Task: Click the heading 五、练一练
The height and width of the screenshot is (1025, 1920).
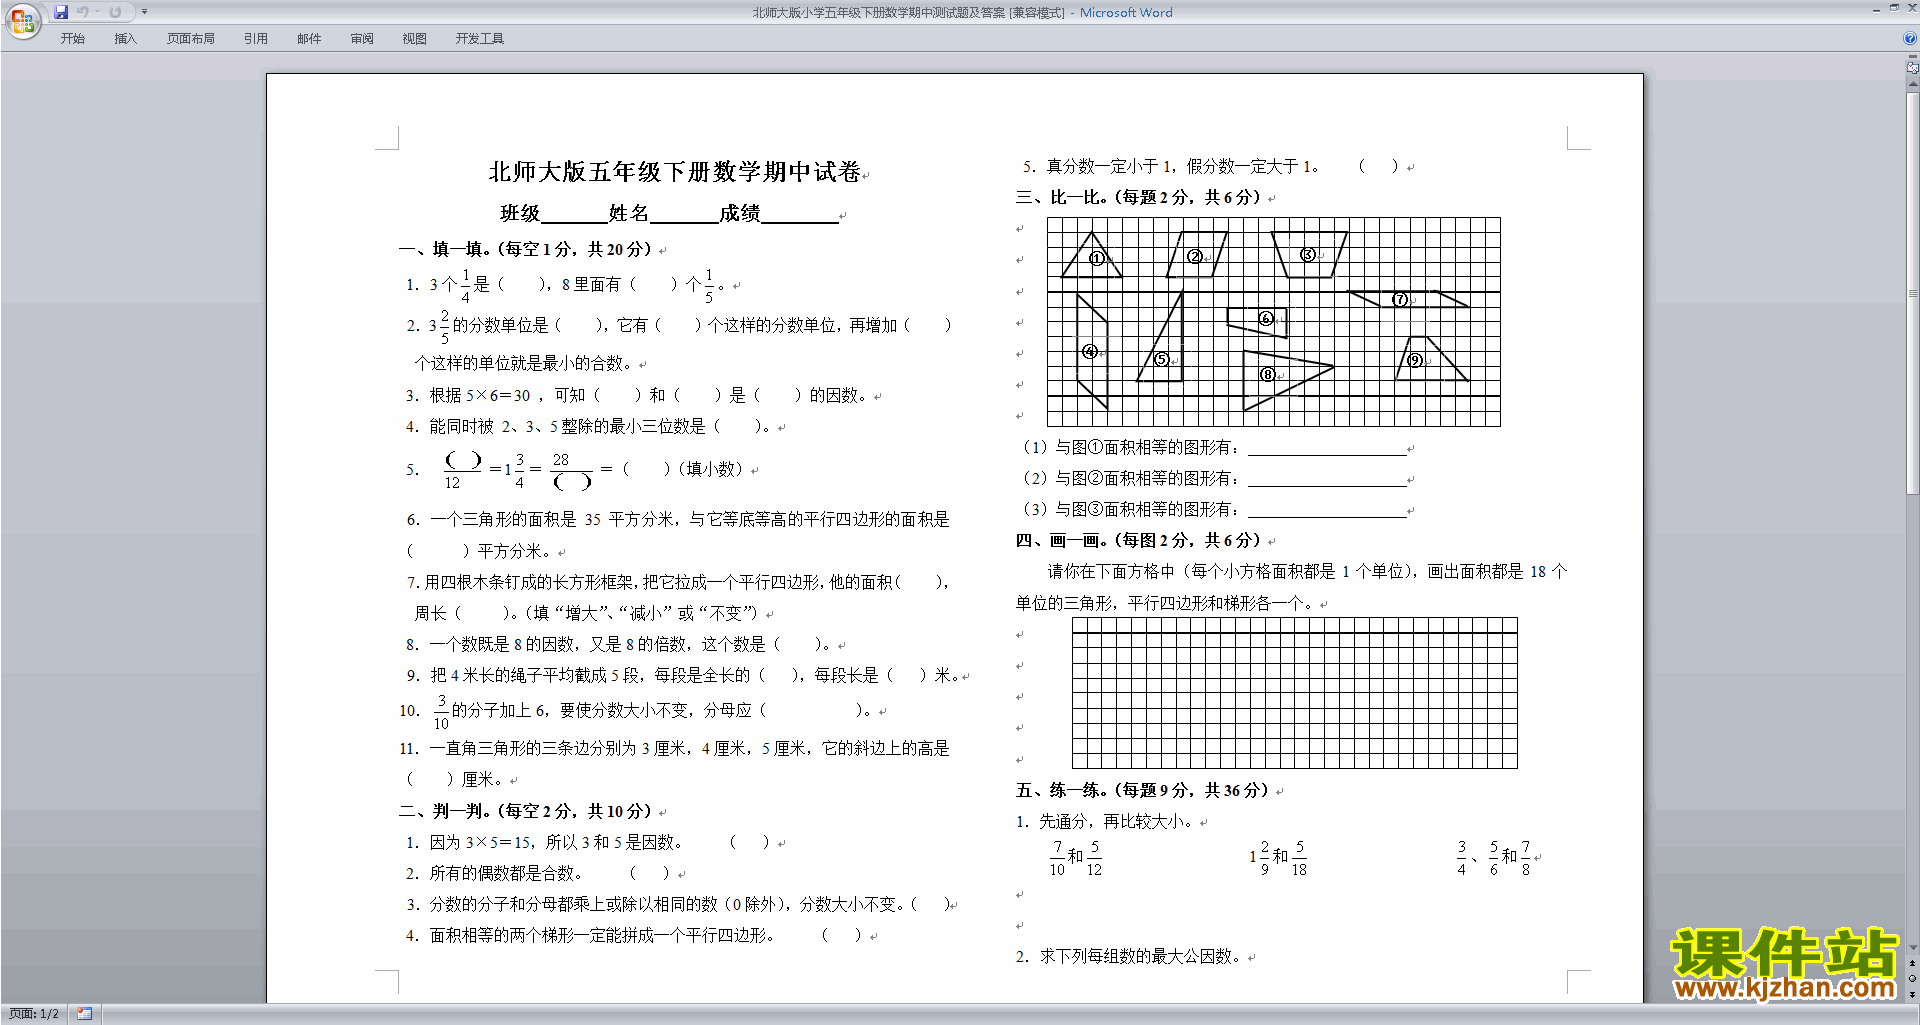Action: click(x=1143, y=790)
